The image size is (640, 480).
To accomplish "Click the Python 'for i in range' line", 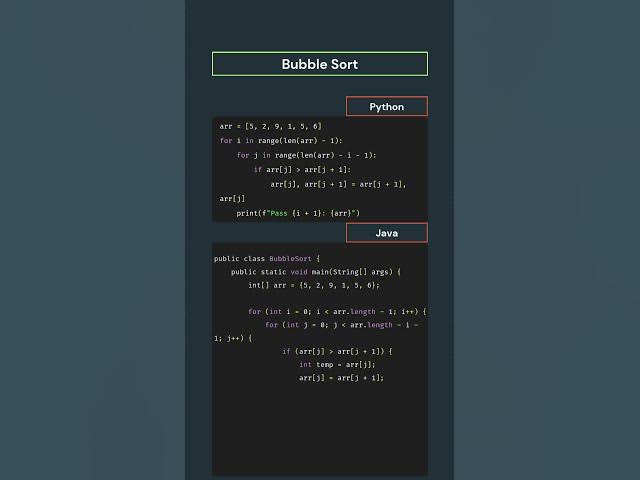I will pyautogui.click(x=281, y=140).
